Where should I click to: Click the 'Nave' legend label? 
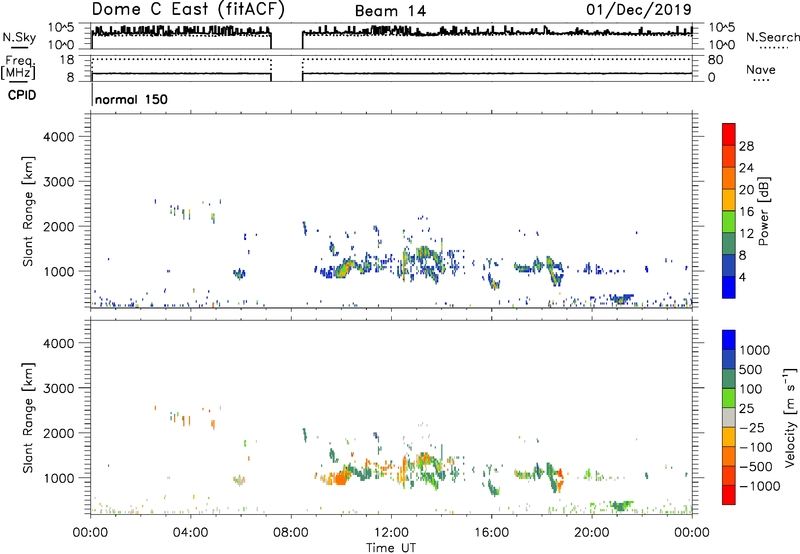pos(760,70)
